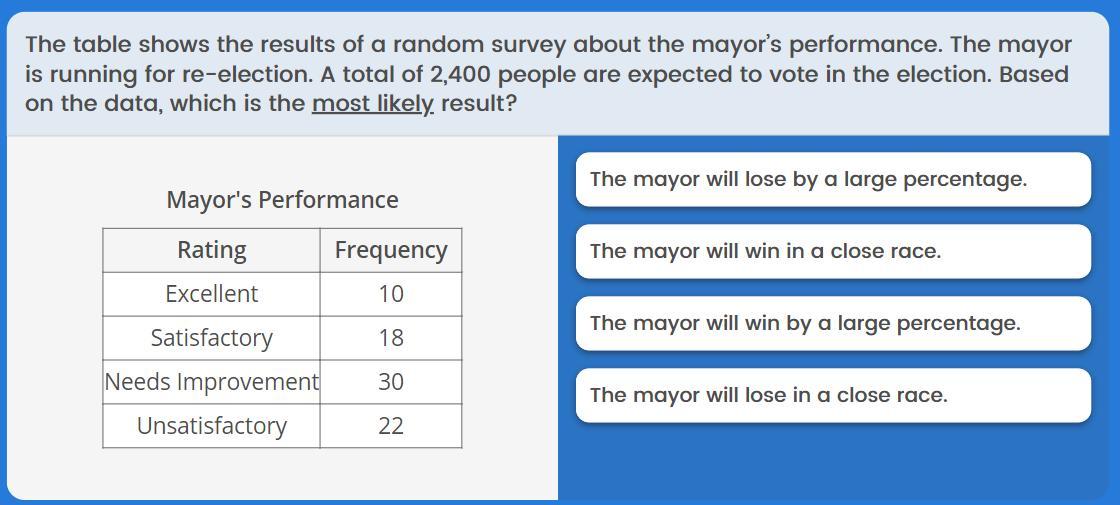Click the question's first line about the random survey
The height and width of the screenshot is (505, 1120).
coord(548,45)
